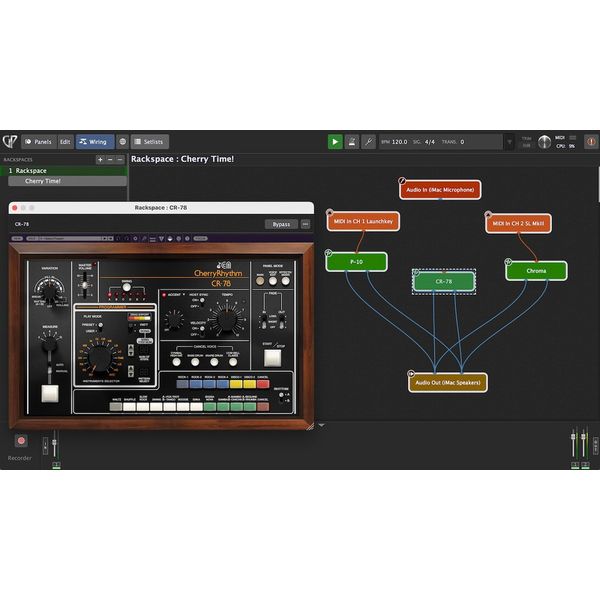
Task: Click the Bypass button in CR-78 window
Action: (281, 224)
